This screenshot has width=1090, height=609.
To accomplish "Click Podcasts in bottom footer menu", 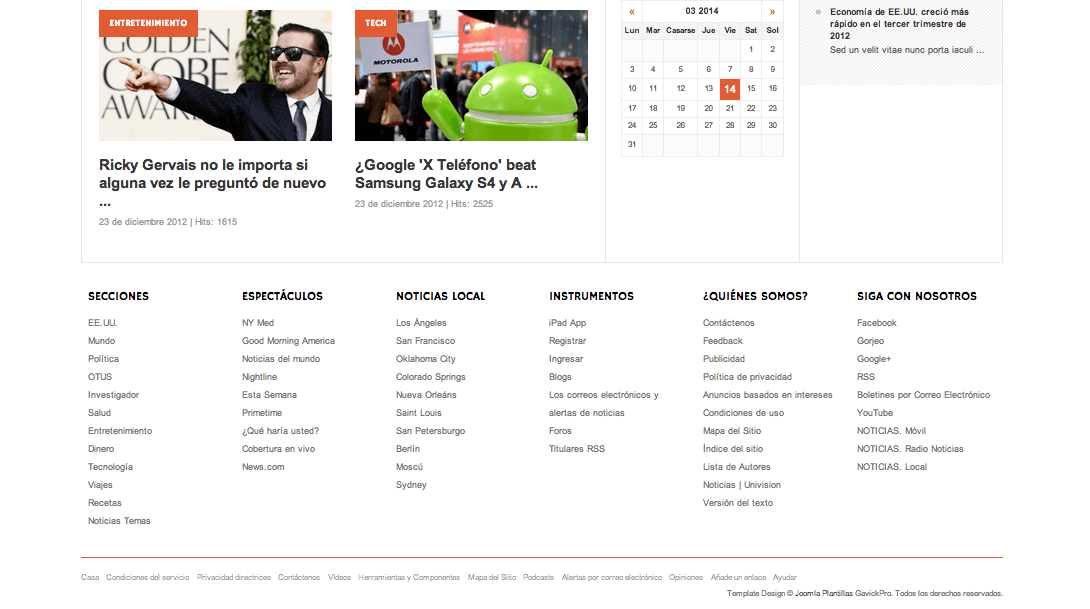I will click(x=539, y=577).
